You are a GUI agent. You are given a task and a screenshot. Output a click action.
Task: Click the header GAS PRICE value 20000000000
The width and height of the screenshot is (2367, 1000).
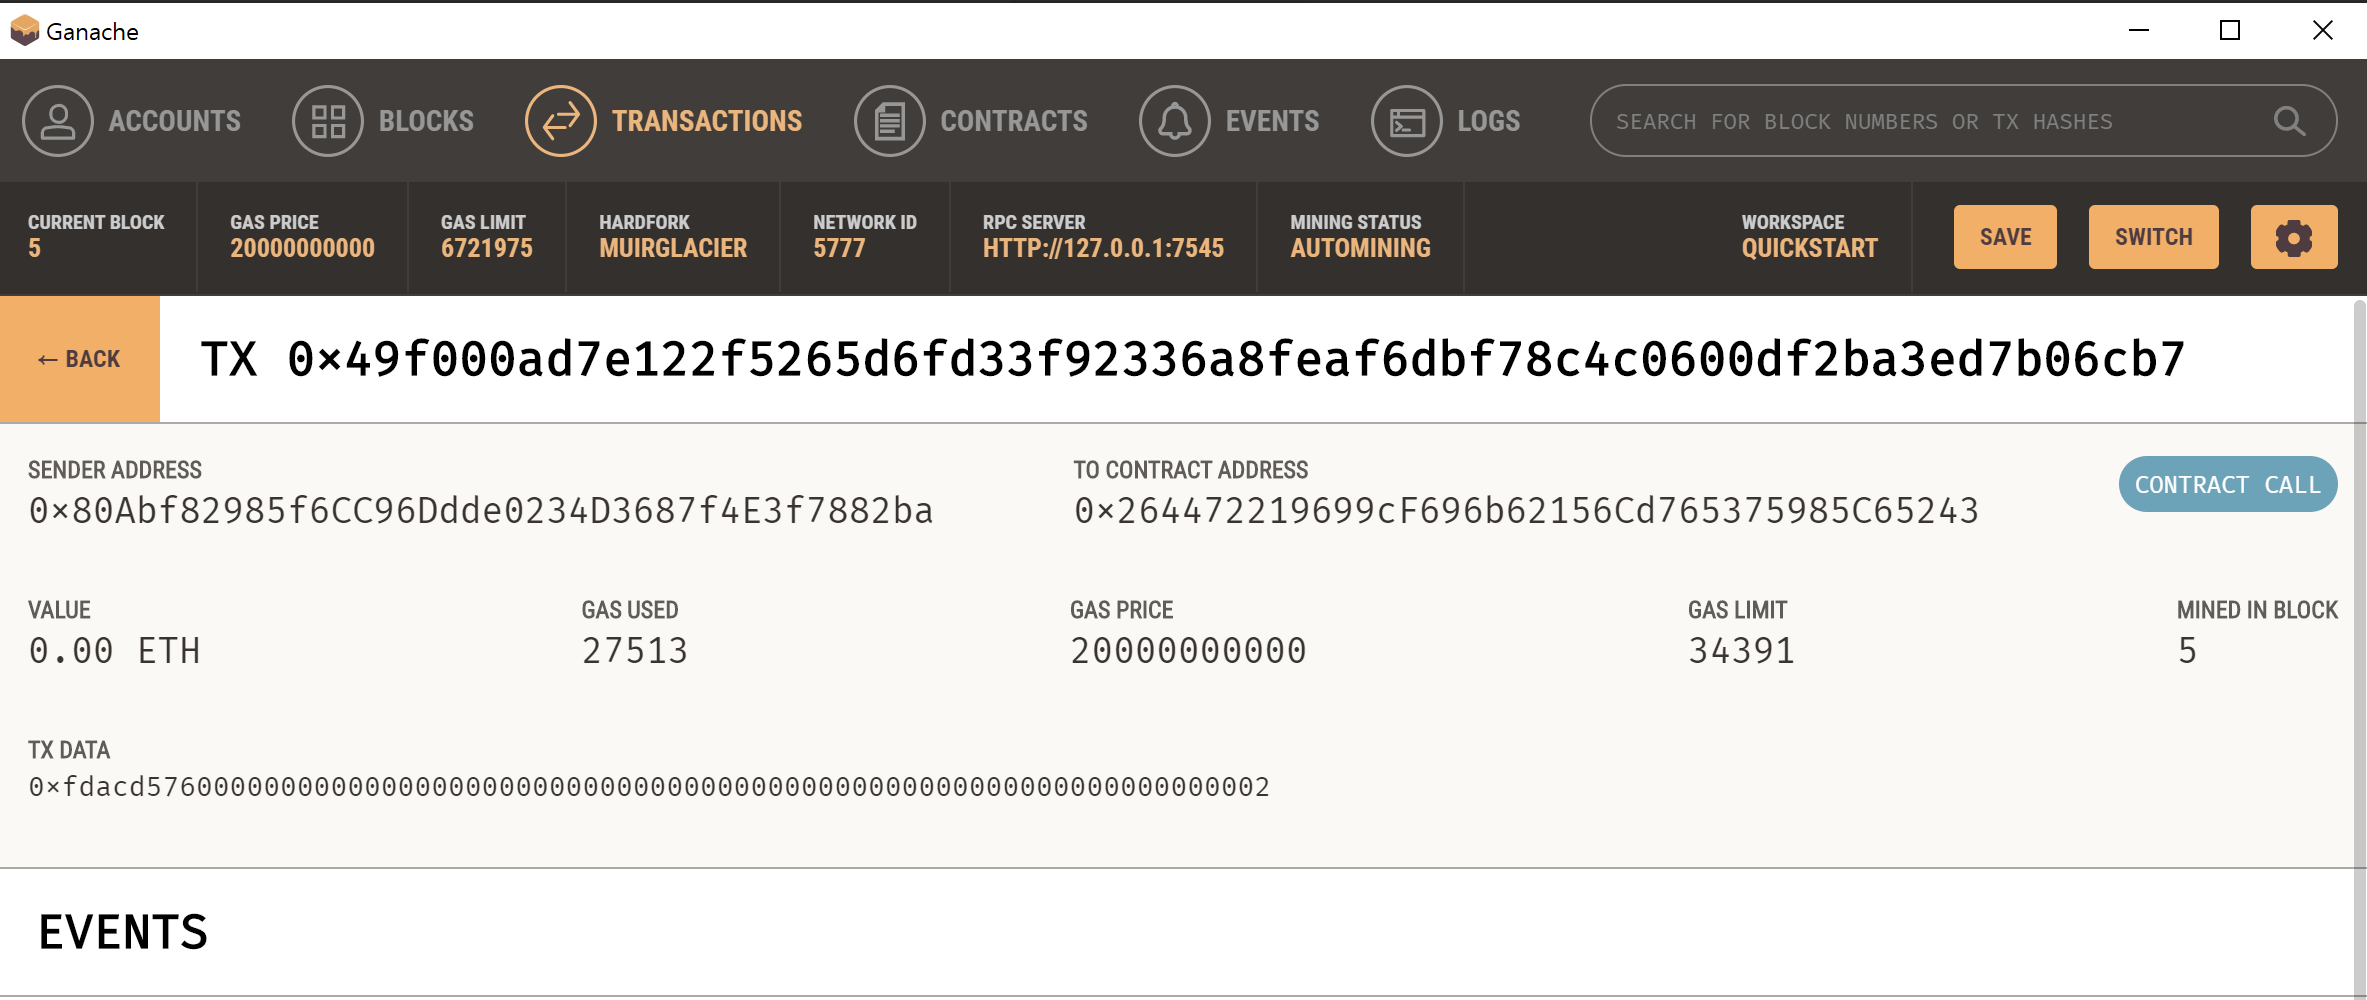coord(302,248)
